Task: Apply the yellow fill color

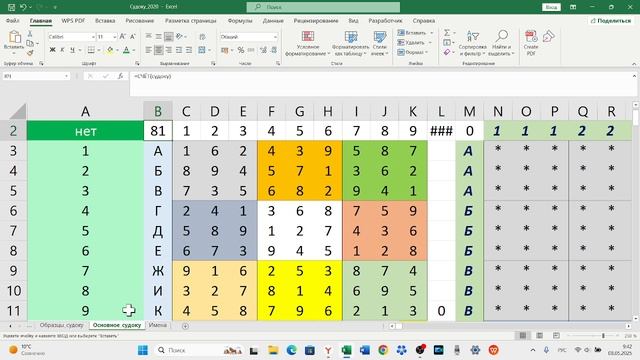Action: [x=109, y=50]
